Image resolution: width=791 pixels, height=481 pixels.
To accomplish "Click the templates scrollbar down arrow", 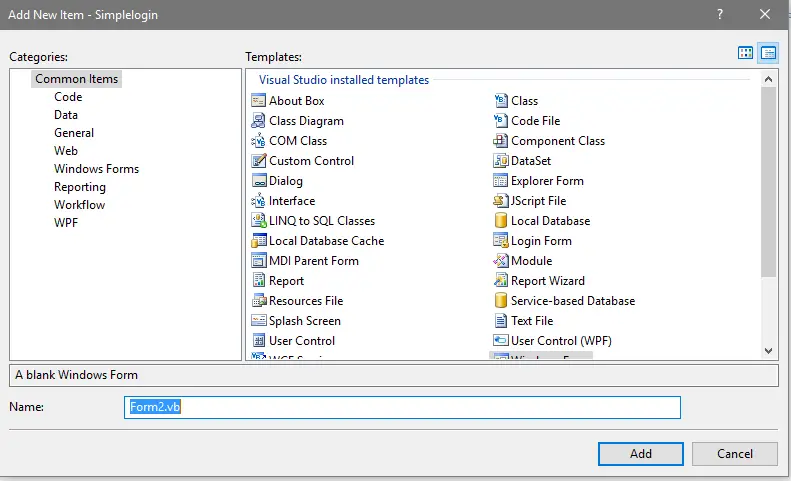I will click(768, 351).
